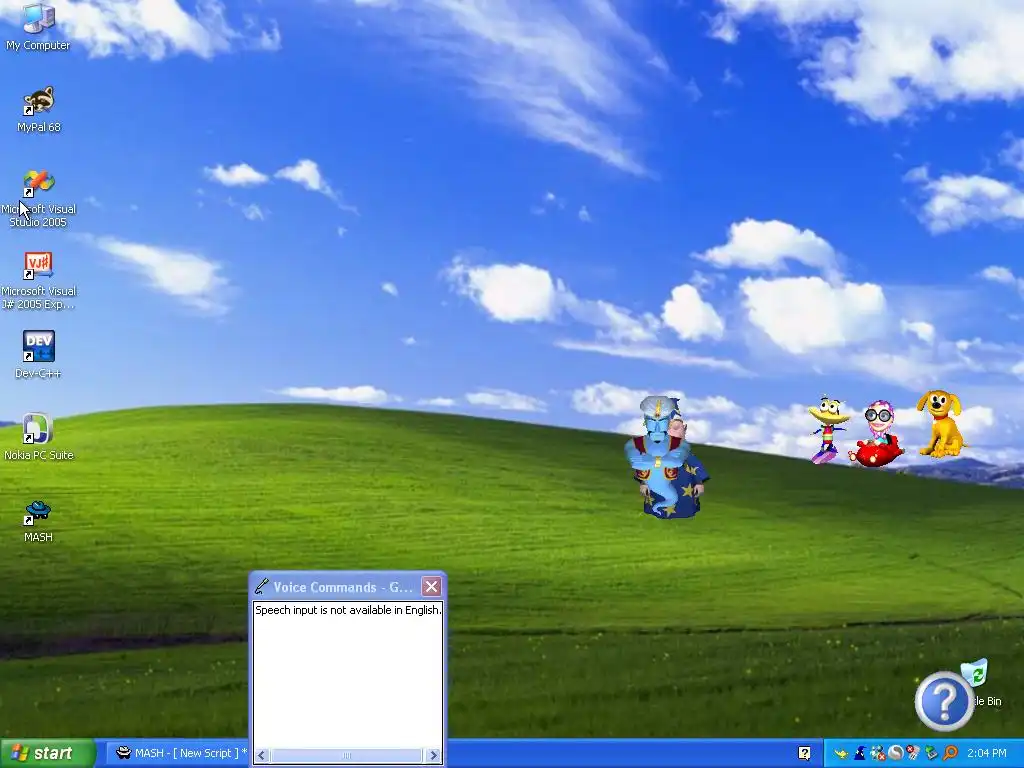The image size is (1024, 768).
Task: Select the MASH desktop shortcut
Action: coord(38,519)
